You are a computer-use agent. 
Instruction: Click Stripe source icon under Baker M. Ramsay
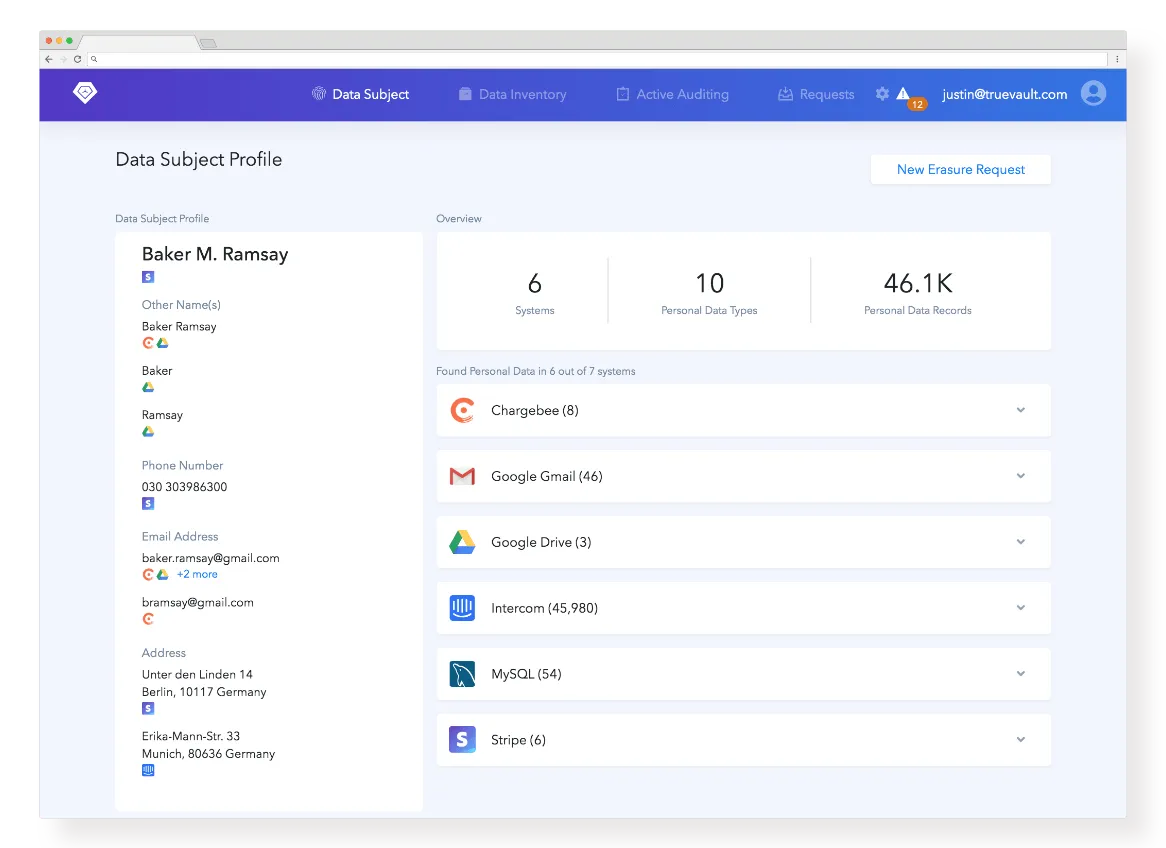pyautogui.click(x=148, y=277)
